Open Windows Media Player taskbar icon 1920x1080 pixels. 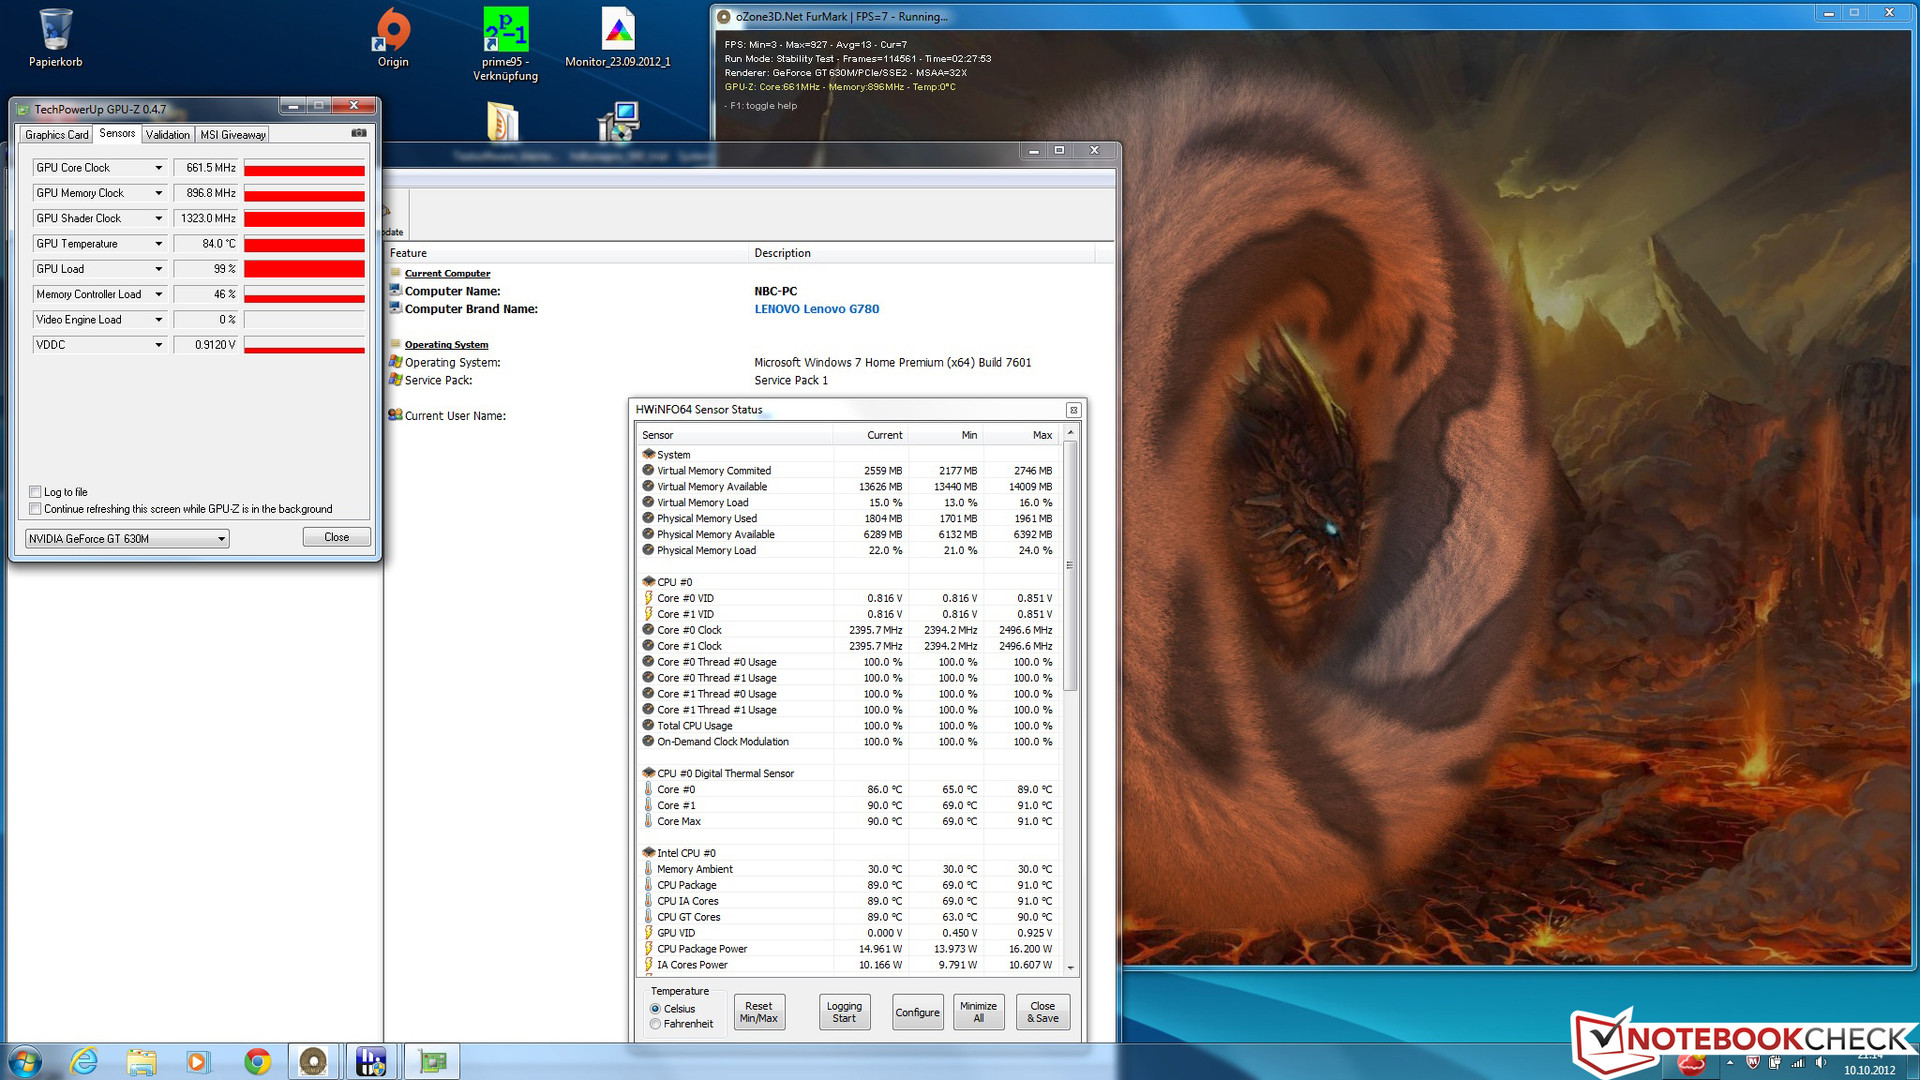tap(198, 1061)
